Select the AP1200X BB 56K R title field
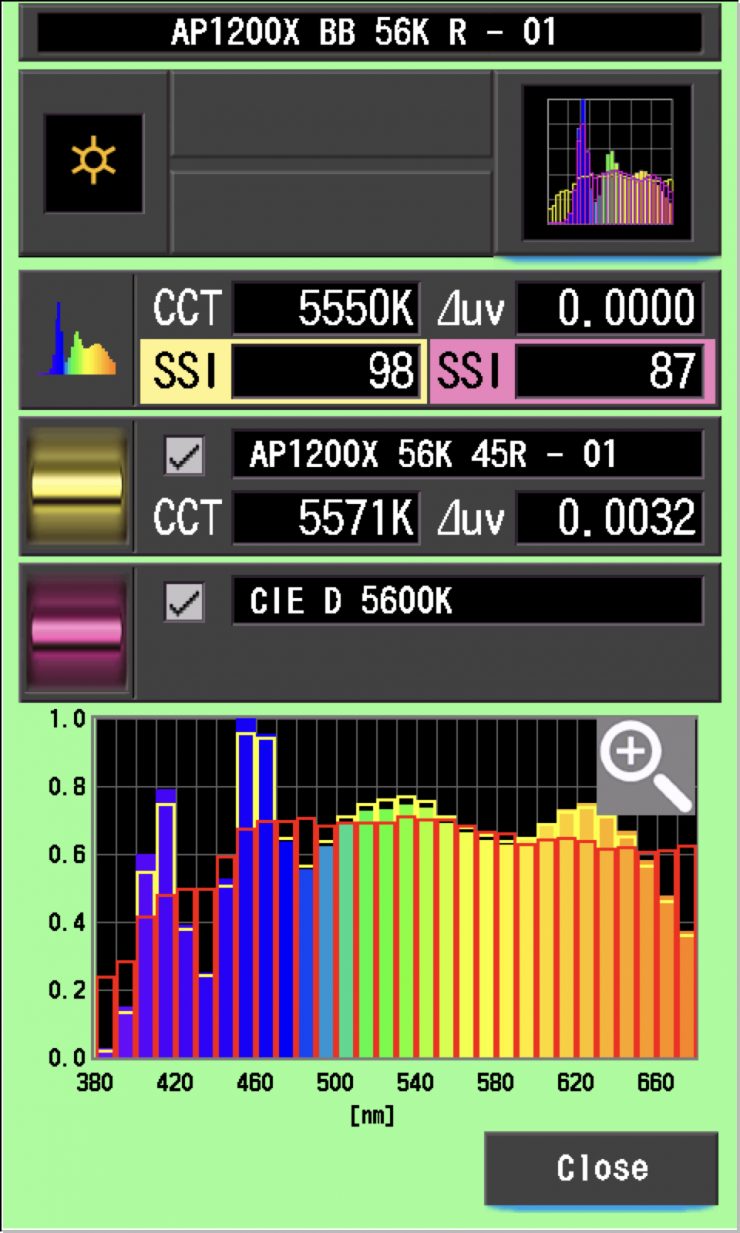The height and width of the screenshot is (1233, 740). coord(369,32)
